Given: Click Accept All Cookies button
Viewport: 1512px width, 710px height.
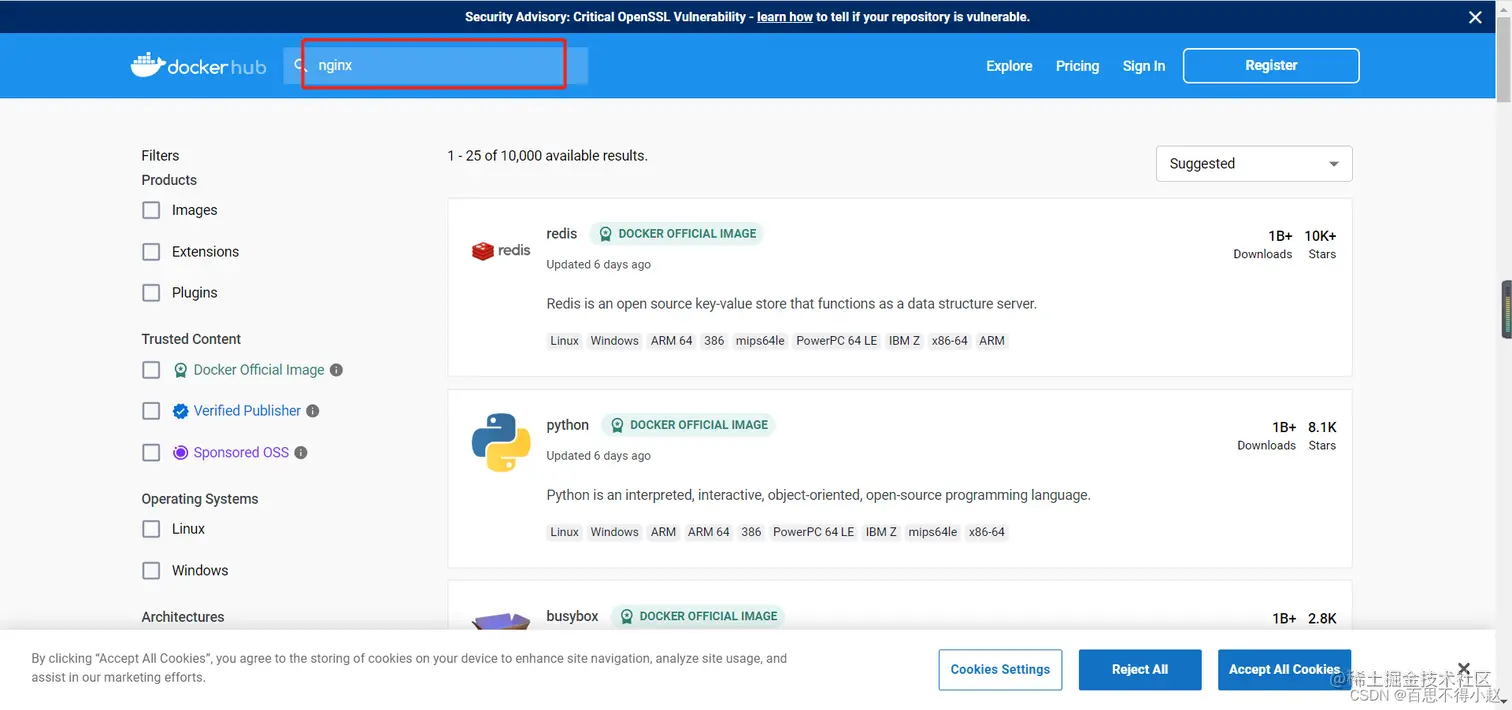Looking at the screenshot, I should (x=1284, y=670).
